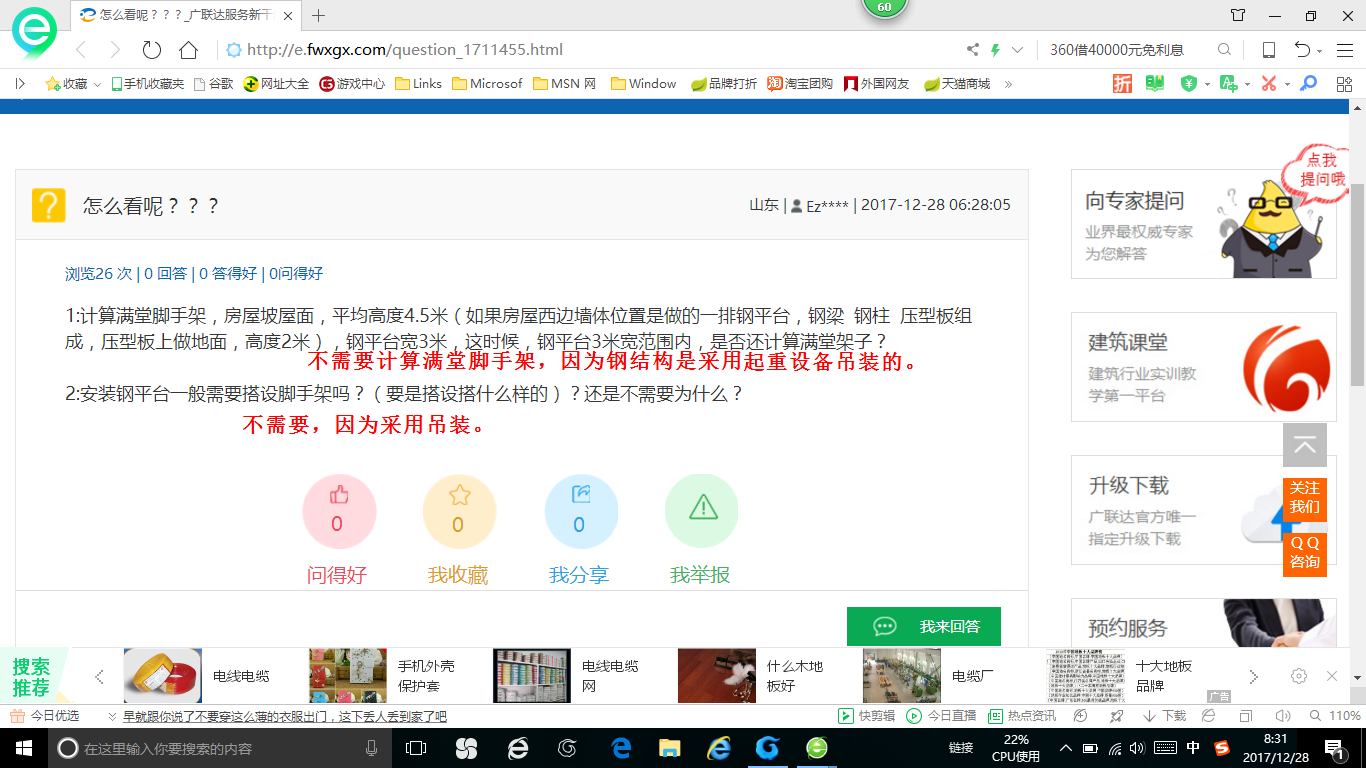
Task: Open the 手机收藏夹 bookmark
Action: coord(147,84)
